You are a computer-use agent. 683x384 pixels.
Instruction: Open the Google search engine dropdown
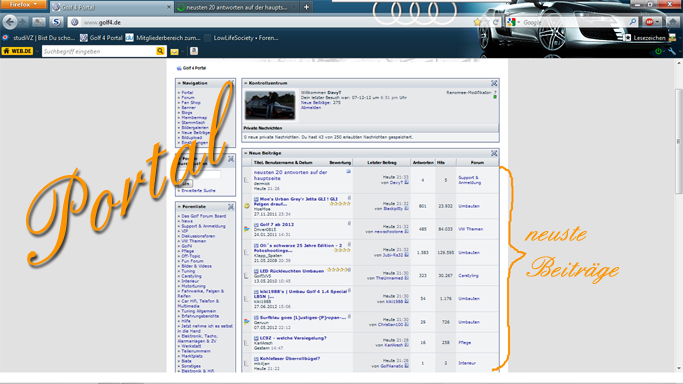click(x=519, y=22)
